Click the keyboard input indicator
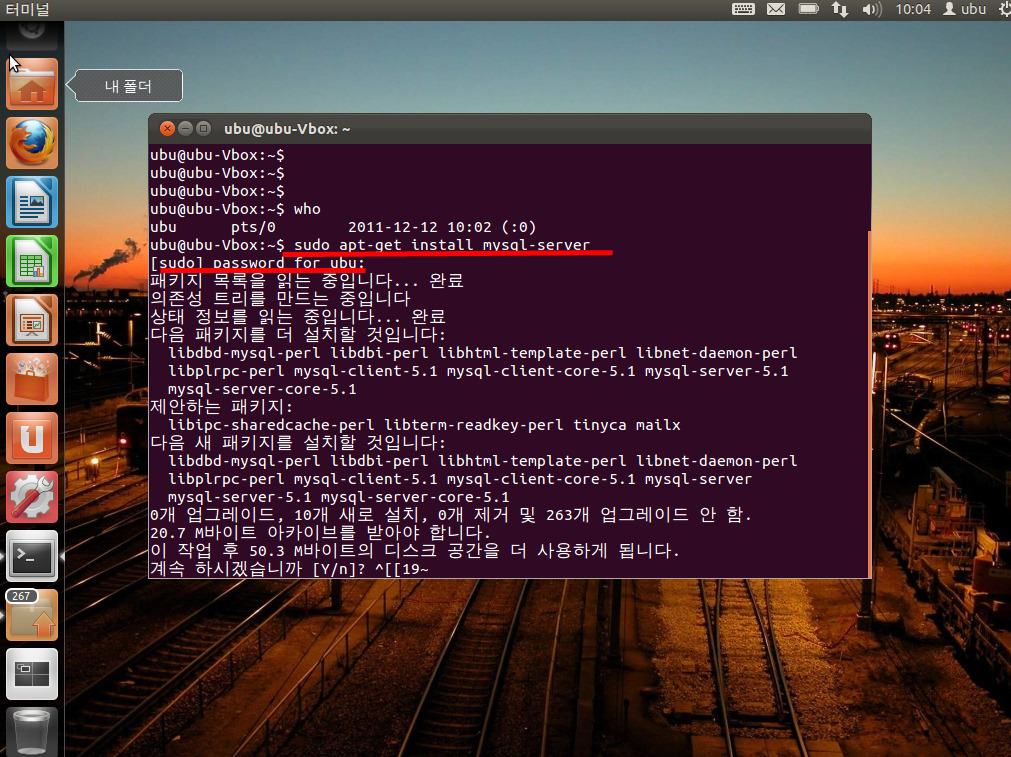1011x757 pixels. click(743, 10)
